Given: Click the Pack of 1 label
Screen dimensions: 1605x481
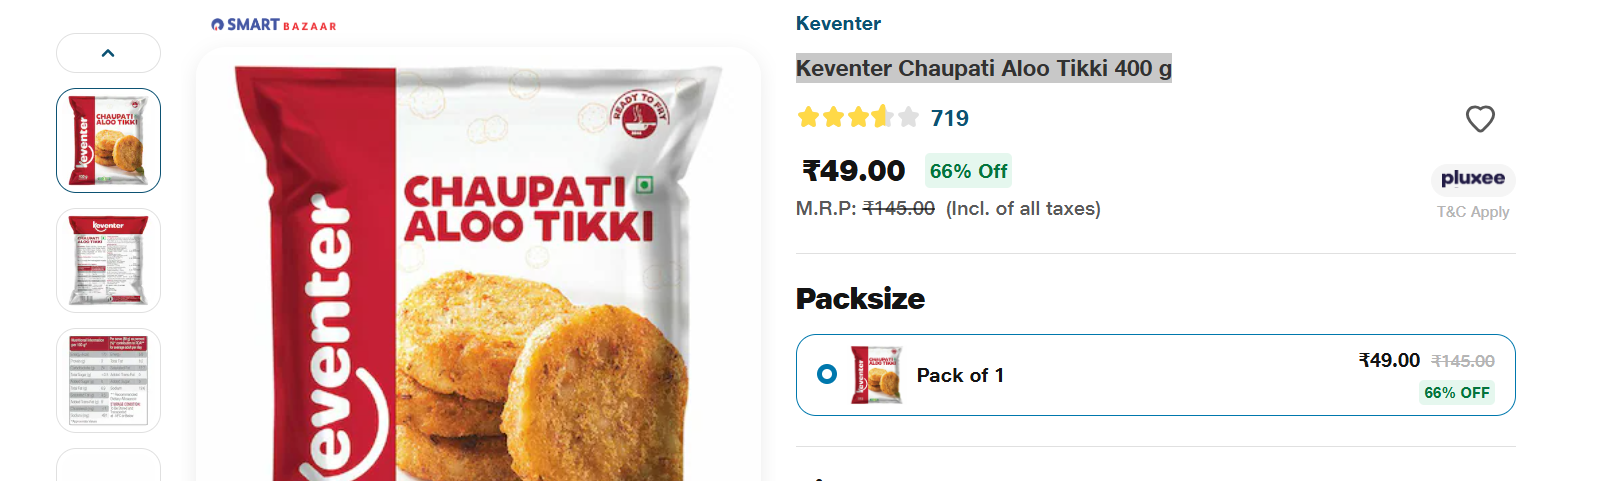Looking at the screenshot, I should point(960,375).
